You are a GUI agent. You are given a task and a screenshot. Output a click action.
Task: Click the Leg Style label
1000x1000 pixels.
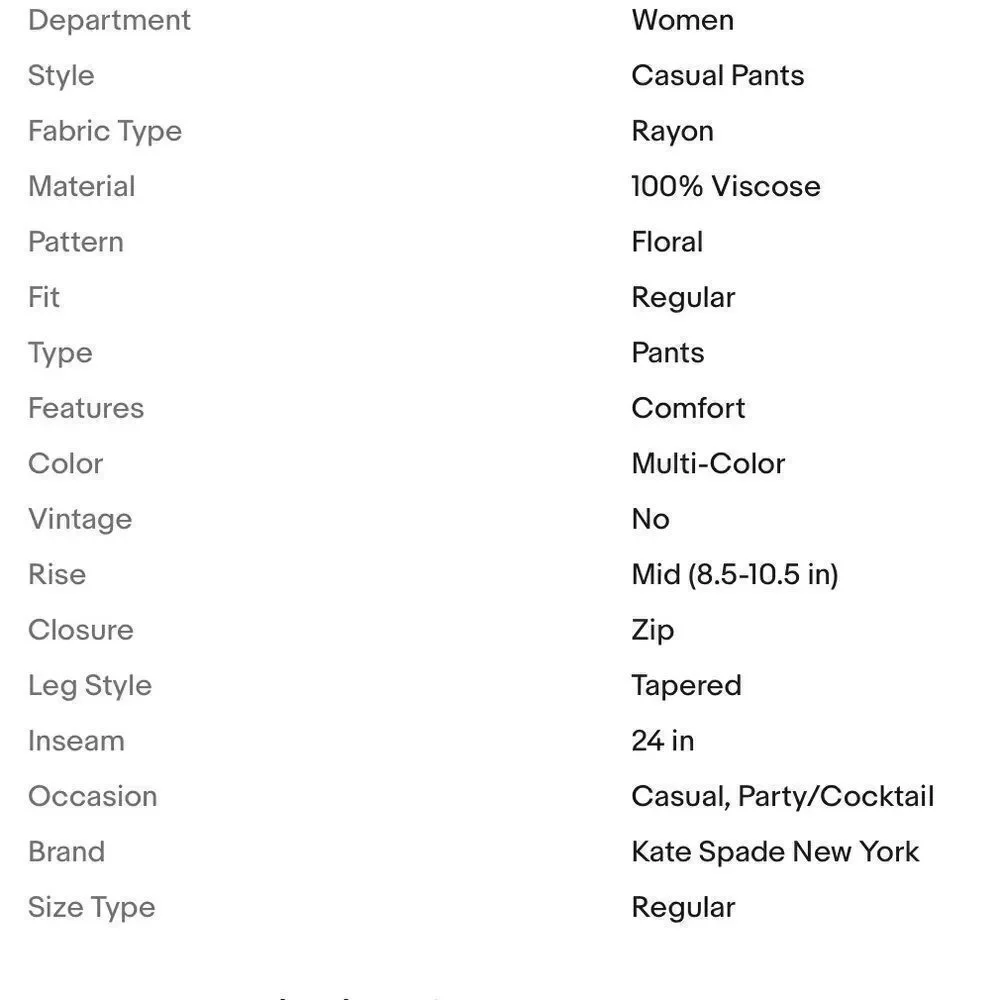pos(90,686)
